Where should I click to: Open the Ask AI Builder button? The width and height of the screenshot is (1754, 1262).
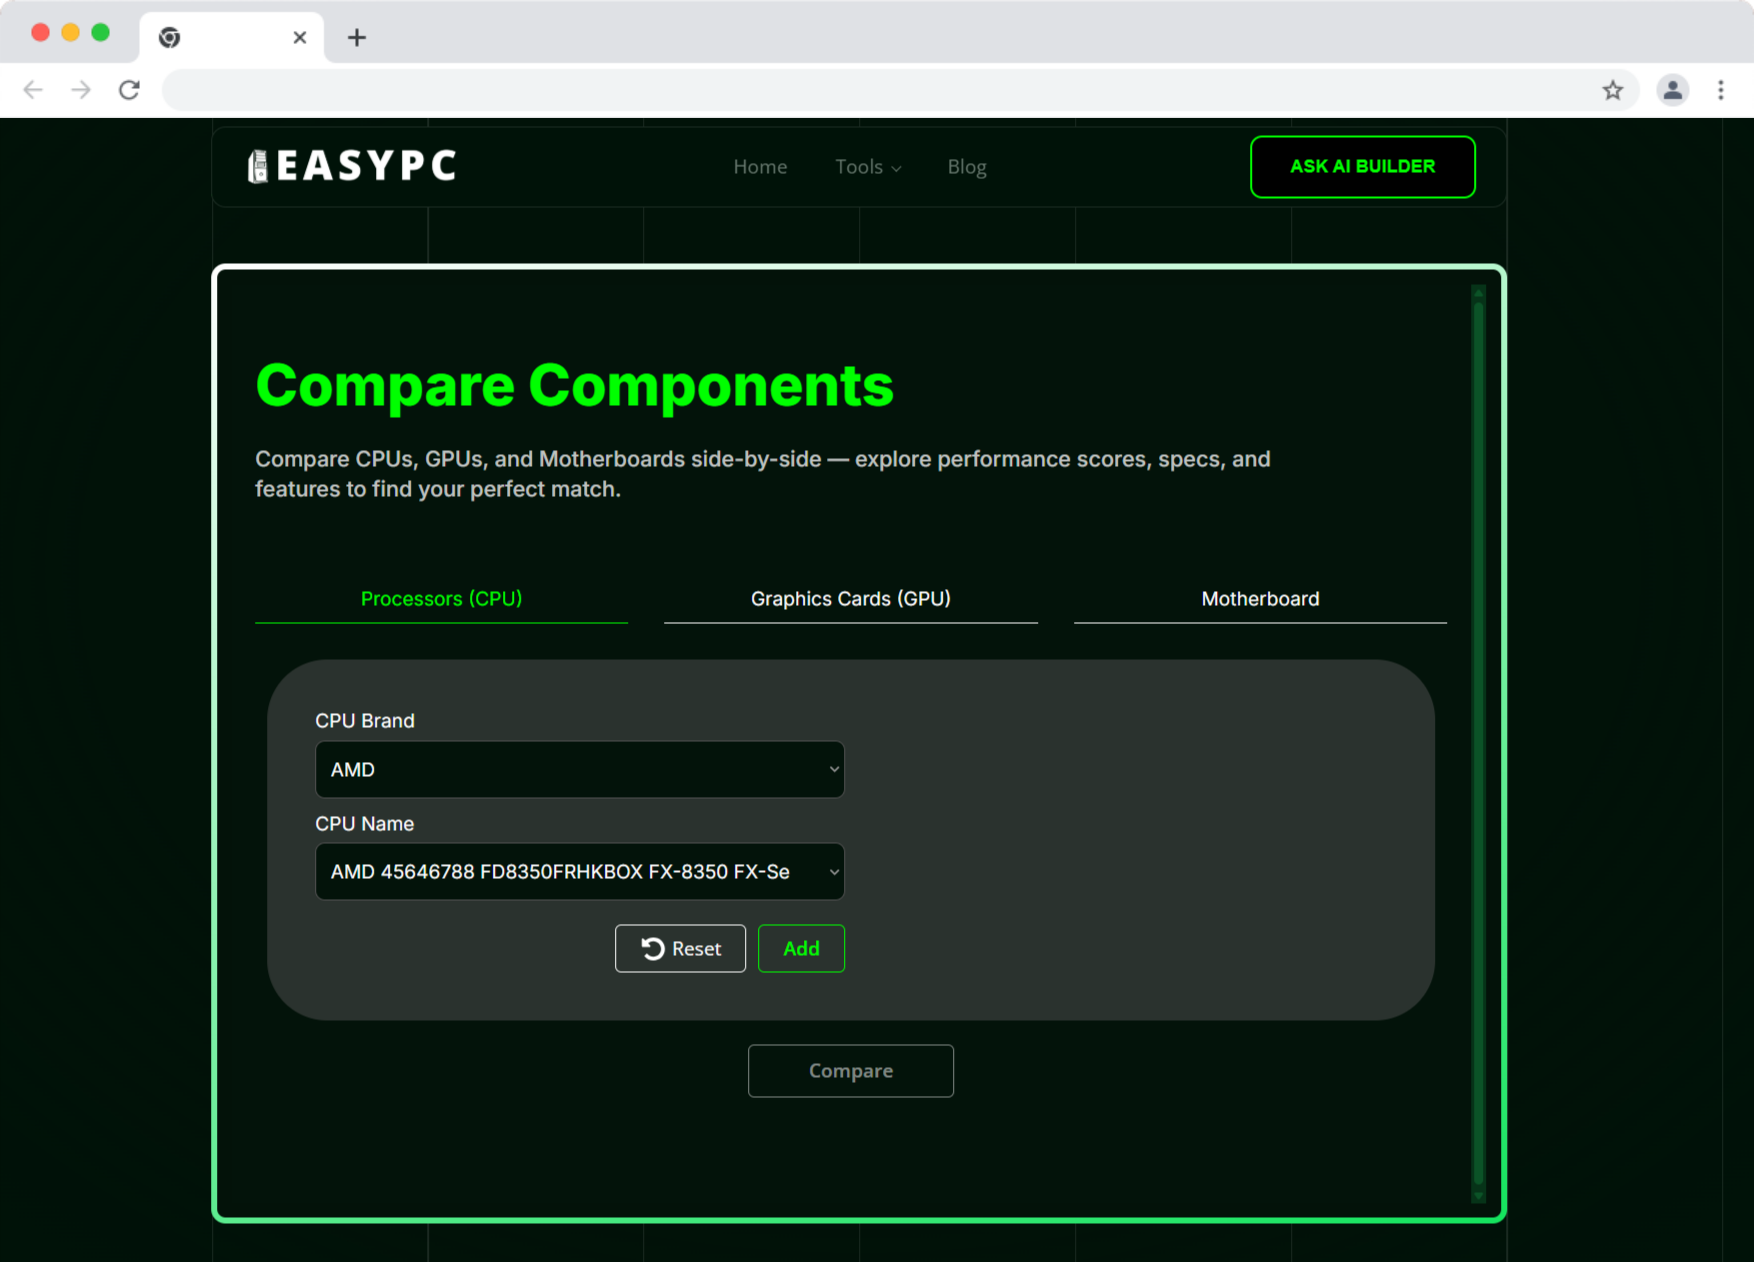(1362, 167)
